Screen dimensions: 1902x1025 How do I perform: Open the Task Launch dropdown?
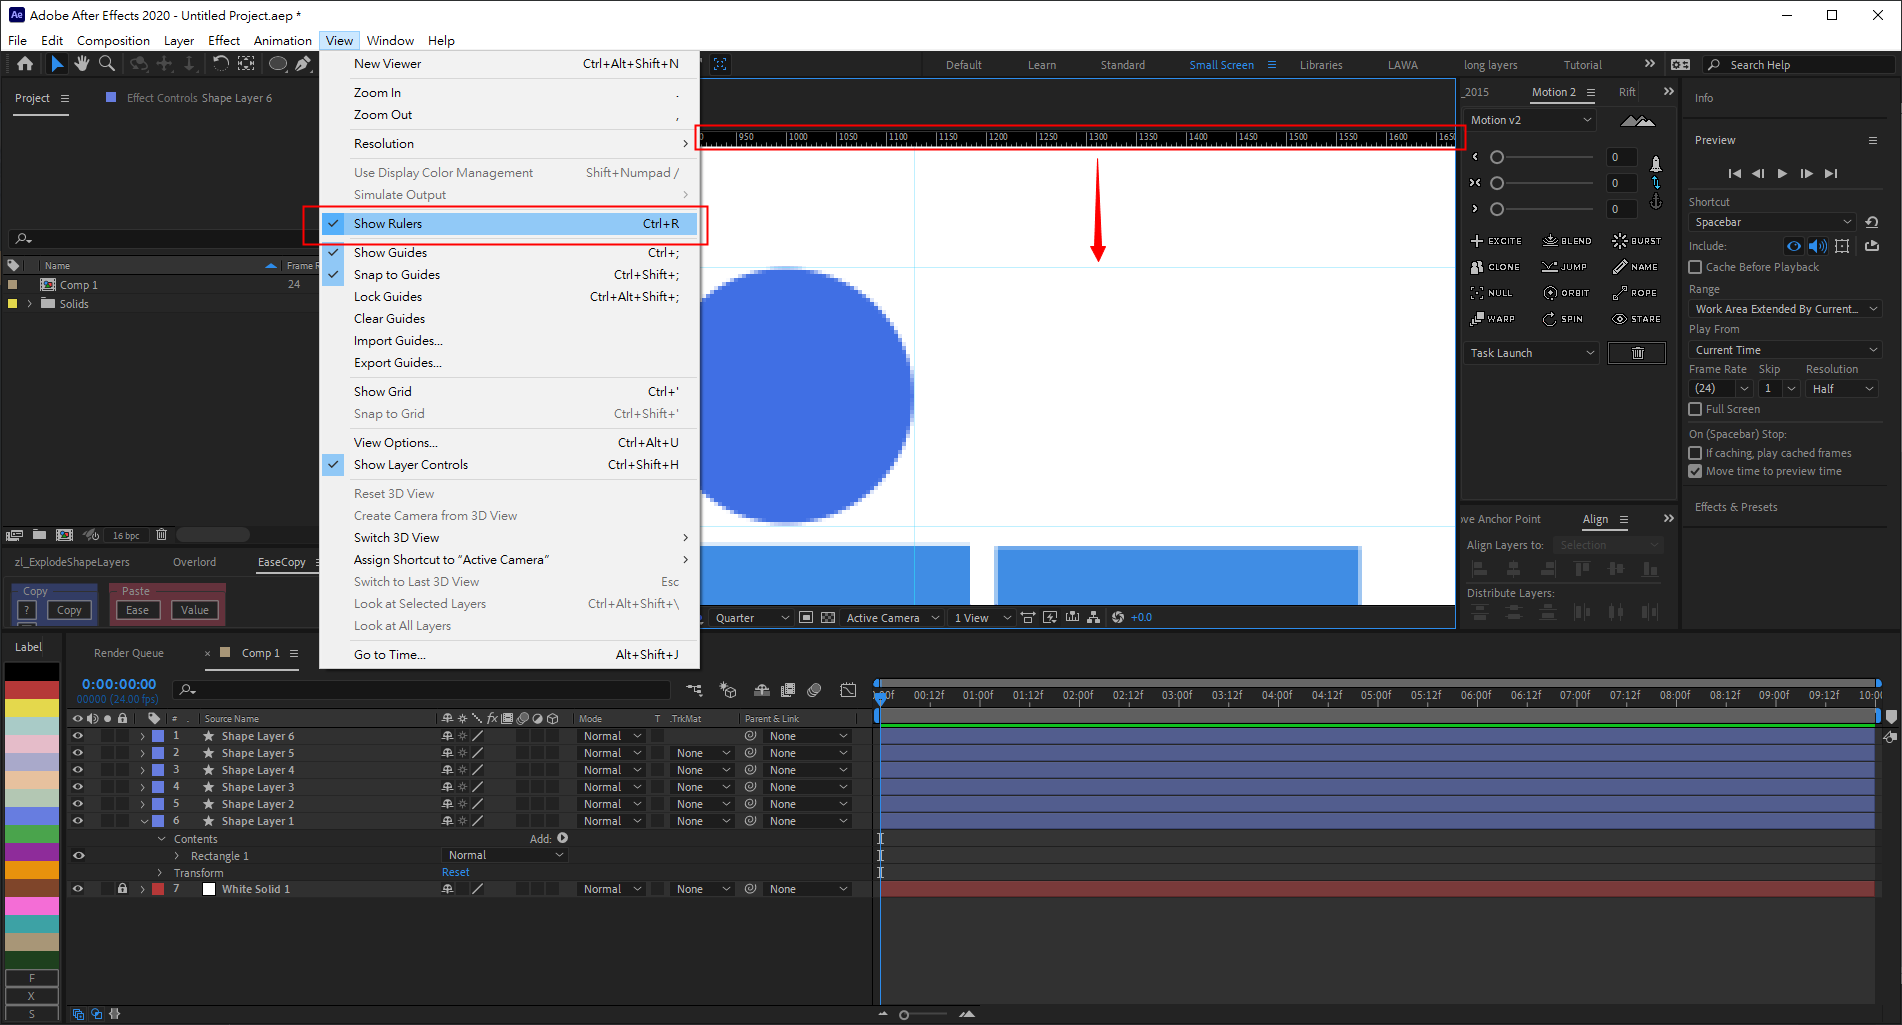[1531, 353]
